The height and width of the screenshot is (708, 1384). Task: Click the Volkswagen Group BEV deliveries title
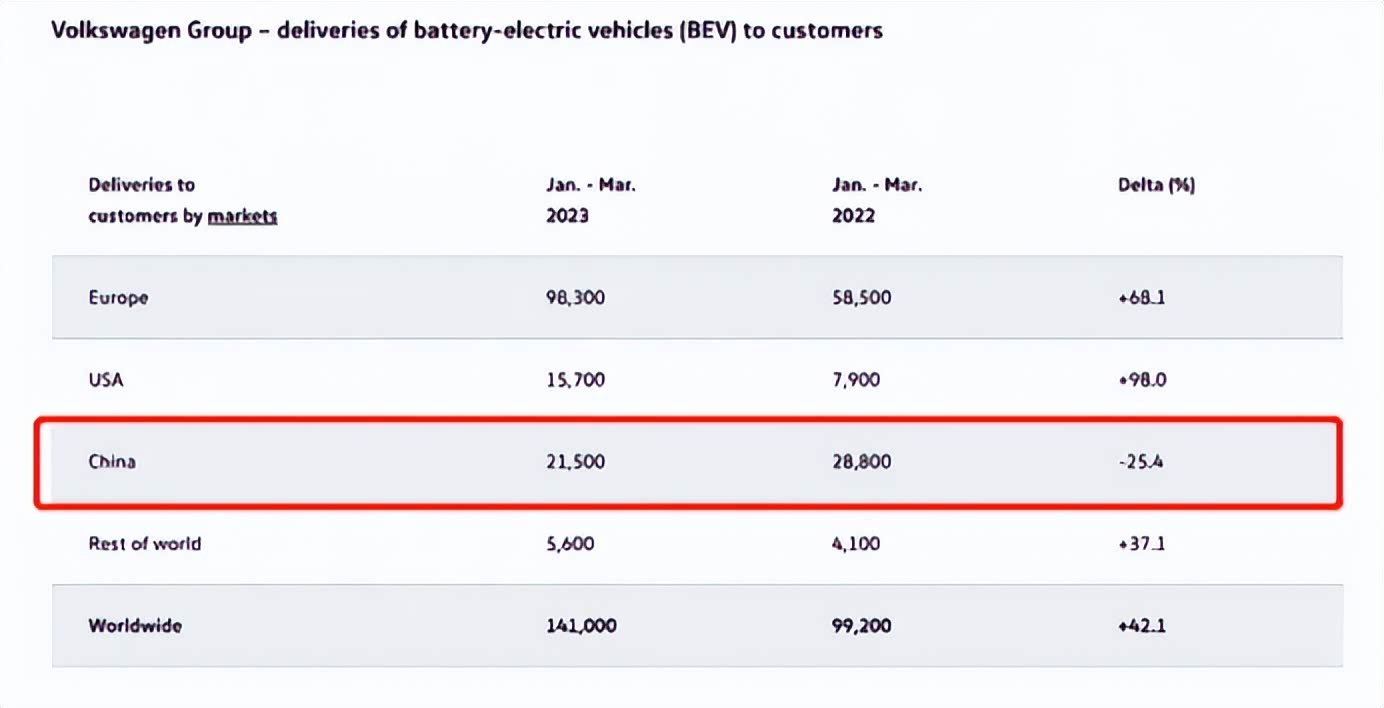point(466,30)
